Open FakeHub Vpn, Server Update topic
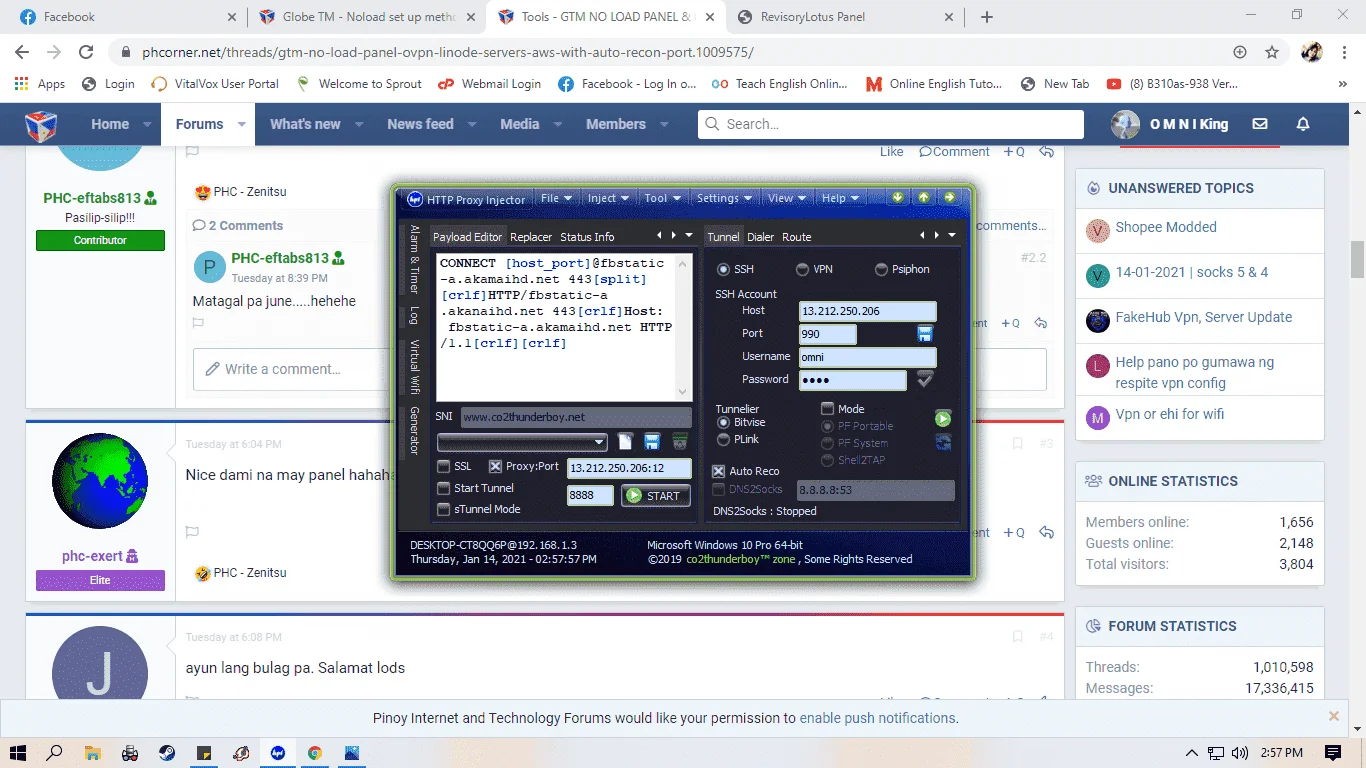Screen dimensions: 1366x768 tap(1204, 317)
